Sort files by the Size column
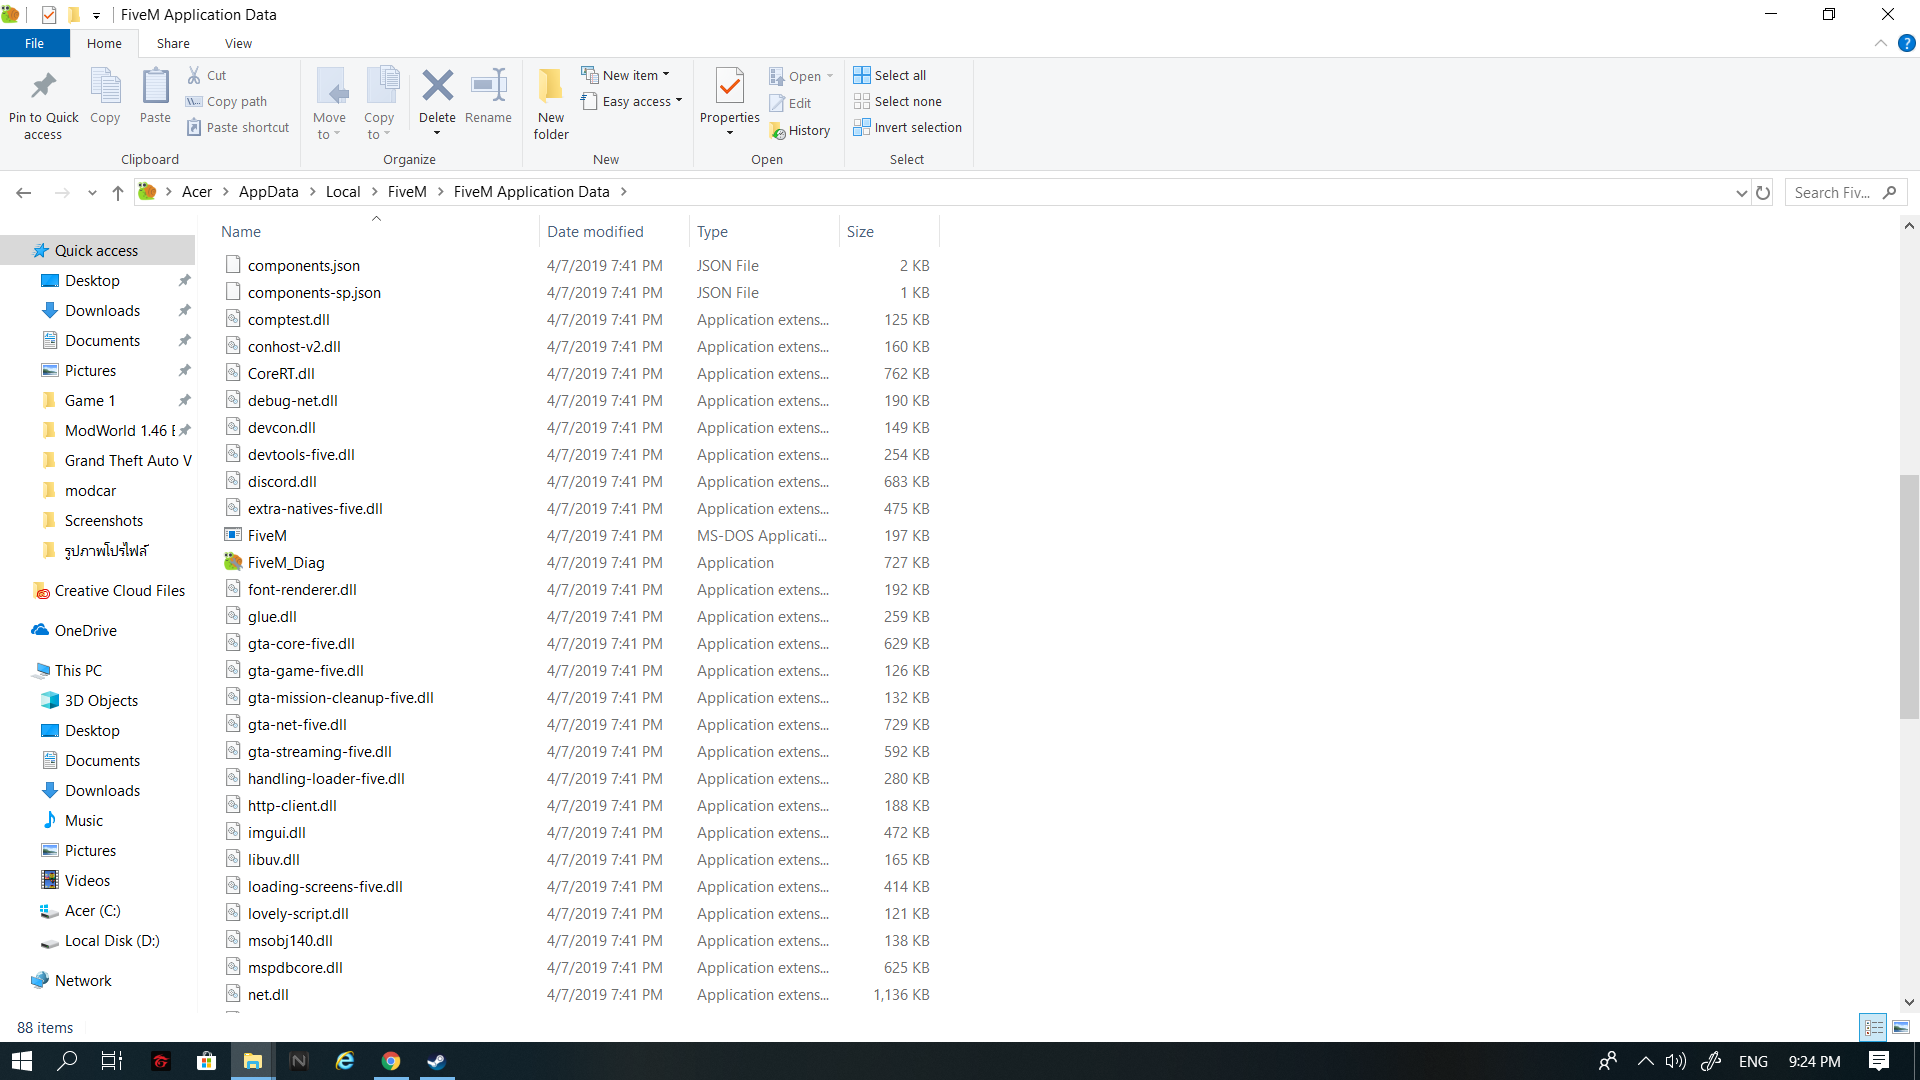The width and height of the screenshot is (1920, 1080). pos(889,231)
